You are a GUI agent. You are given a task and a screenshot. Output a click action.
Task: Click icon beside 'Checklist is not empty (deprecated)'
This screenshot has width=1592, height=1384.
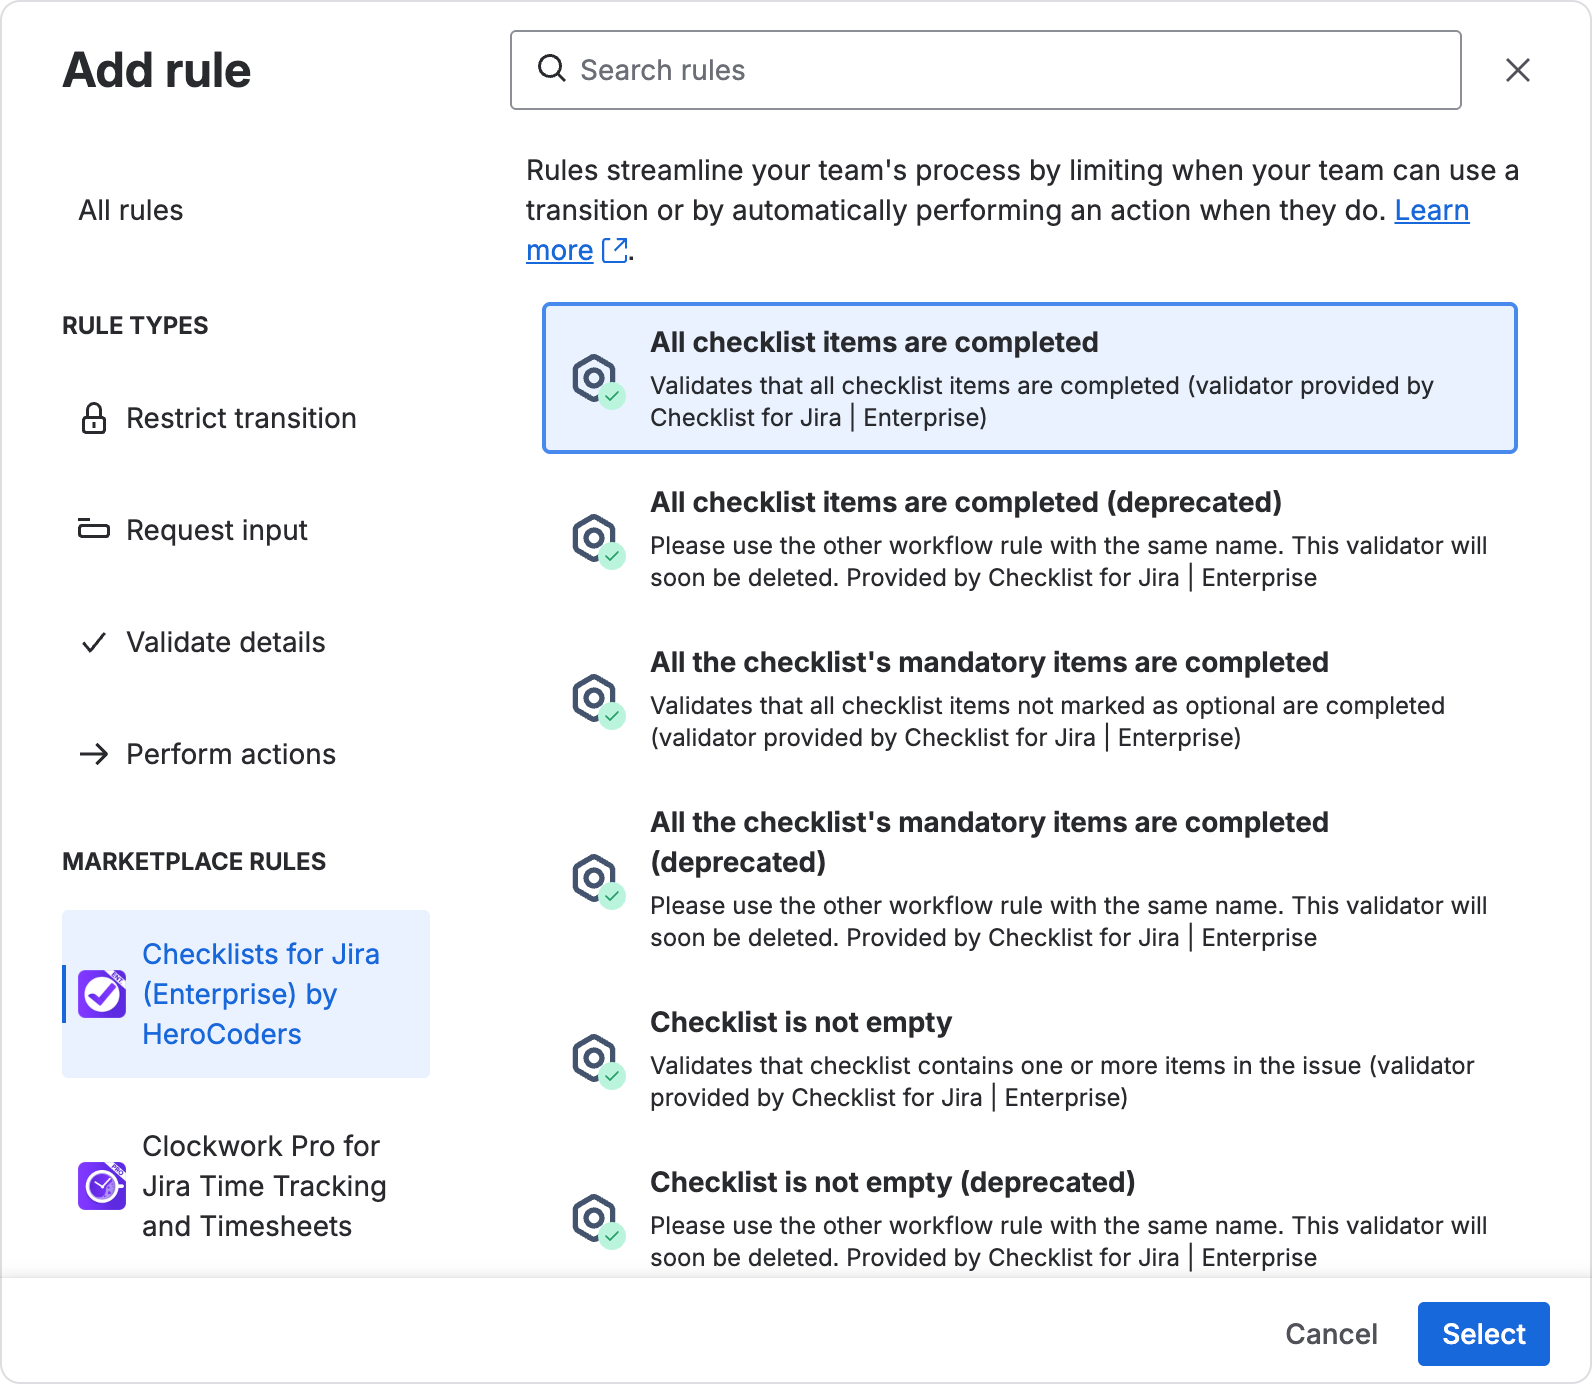(598, 1220)
